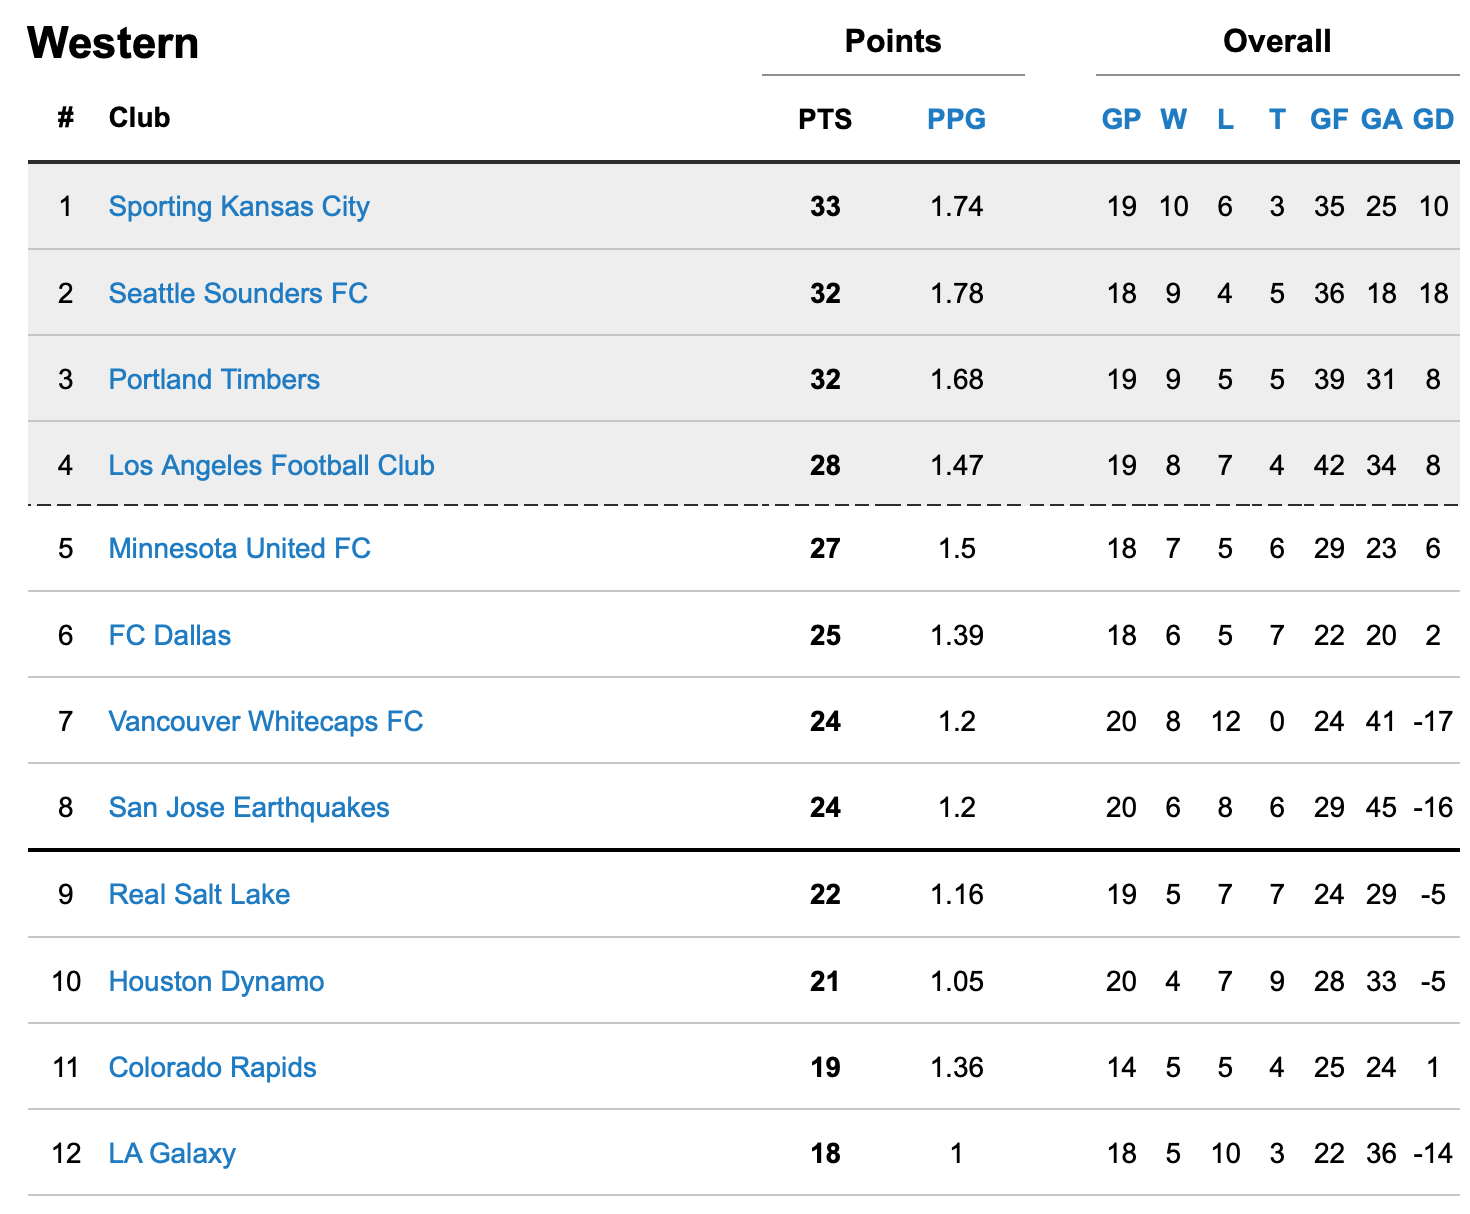Sort by GA goals against column

click(1381, 119)
